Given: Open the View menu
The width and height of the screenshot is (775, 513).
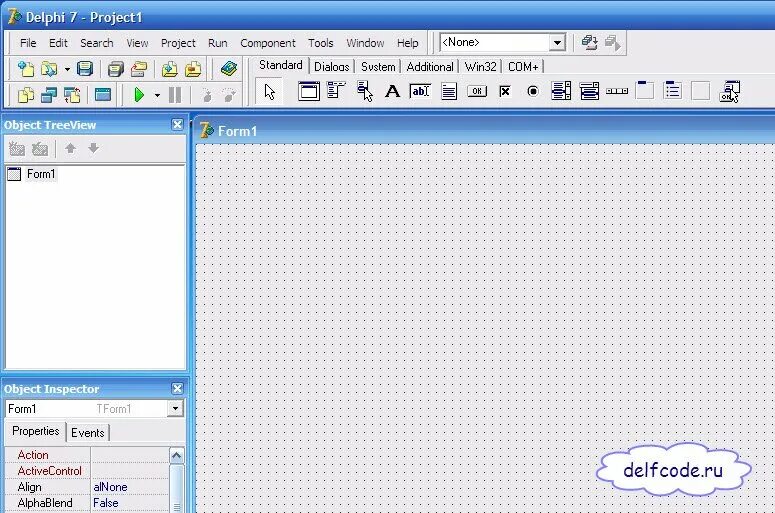Looking at the screenshot, I should pyautogui.click(x=137, y=43).
